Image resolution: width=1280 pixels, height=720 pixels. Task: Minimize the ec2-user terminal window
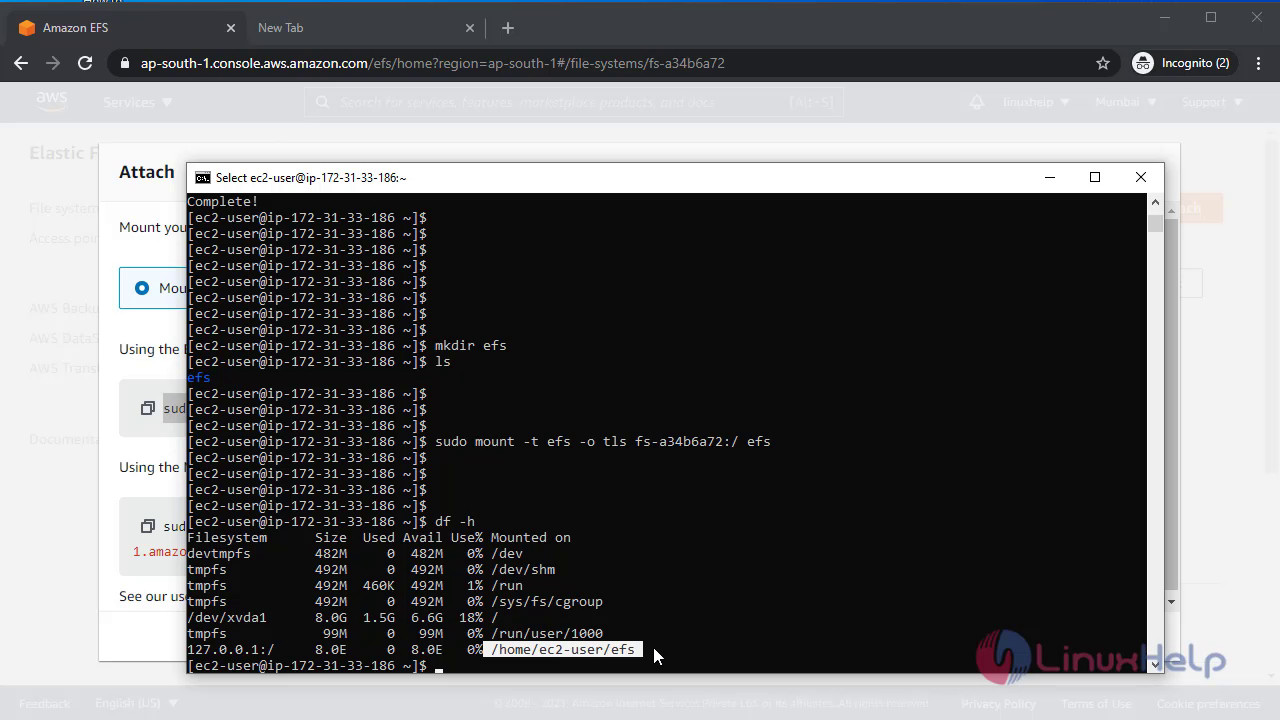click(1049, 177)
